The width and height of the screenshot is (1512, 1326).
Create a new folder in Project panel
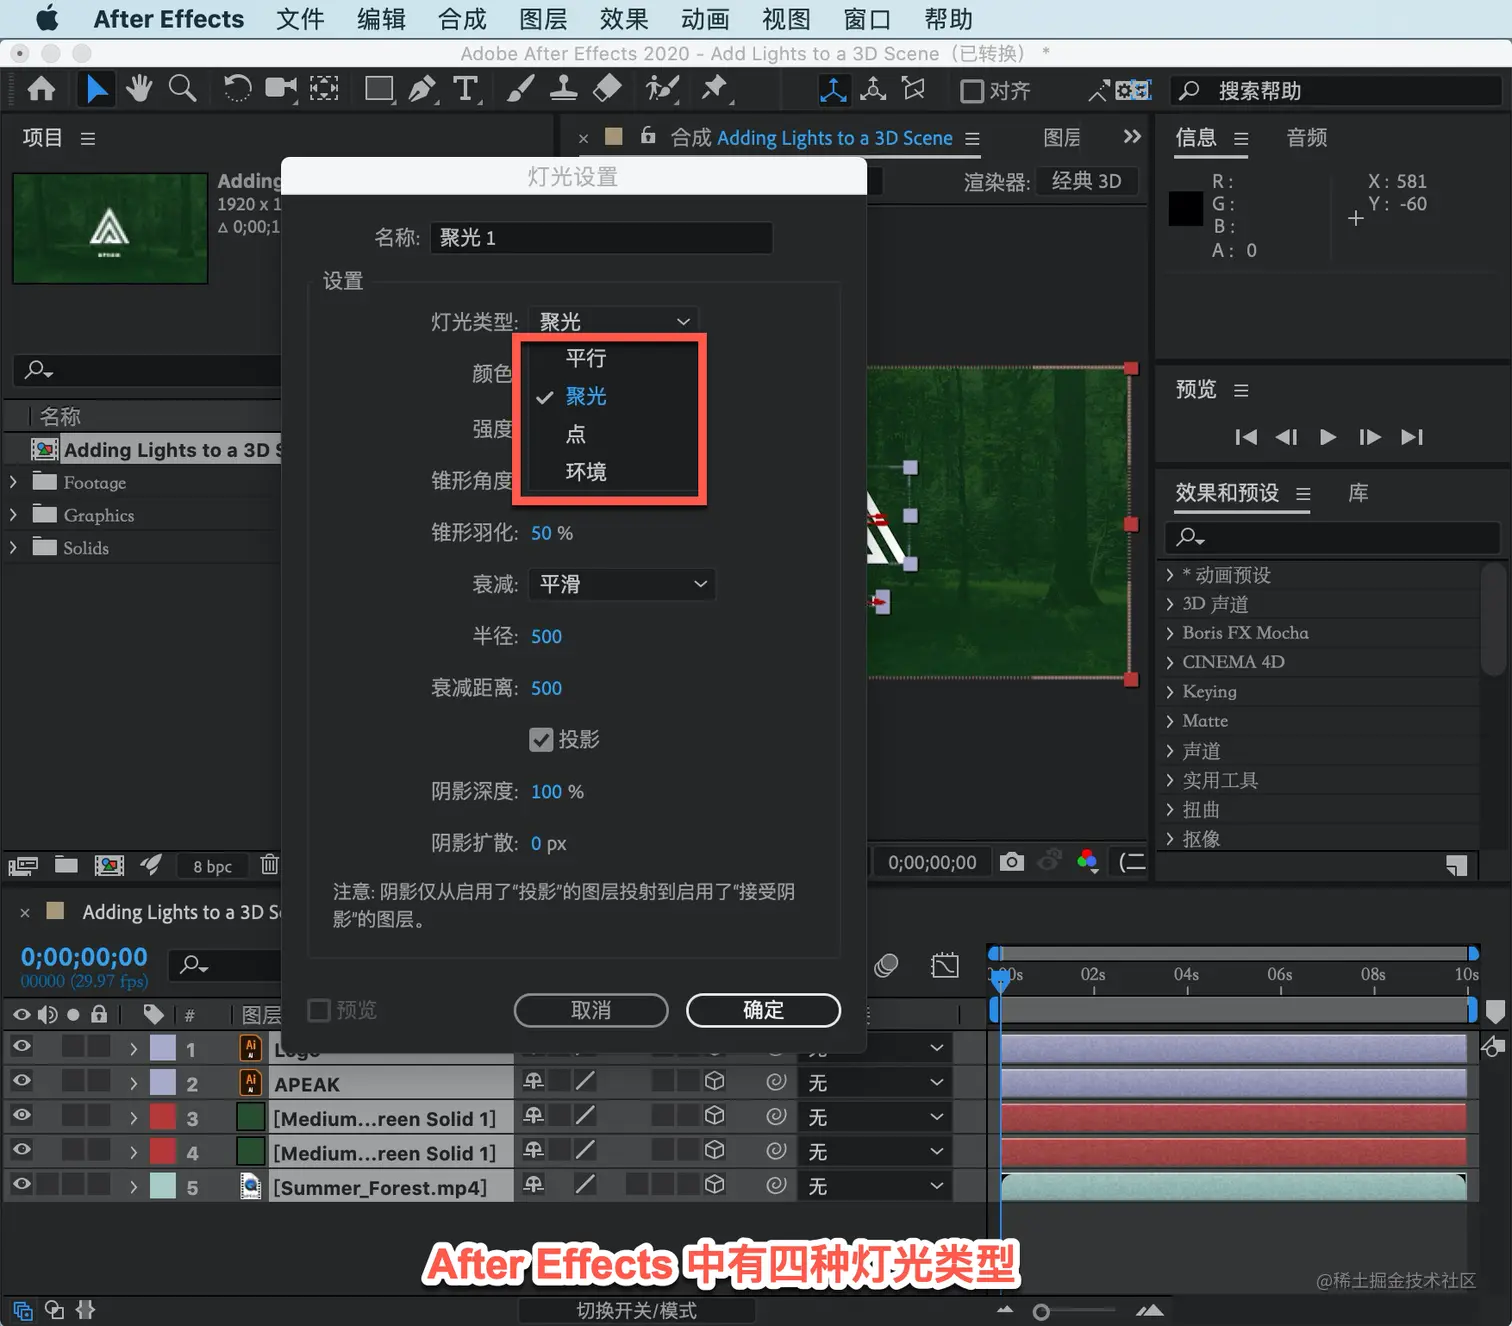click(66, 865)
